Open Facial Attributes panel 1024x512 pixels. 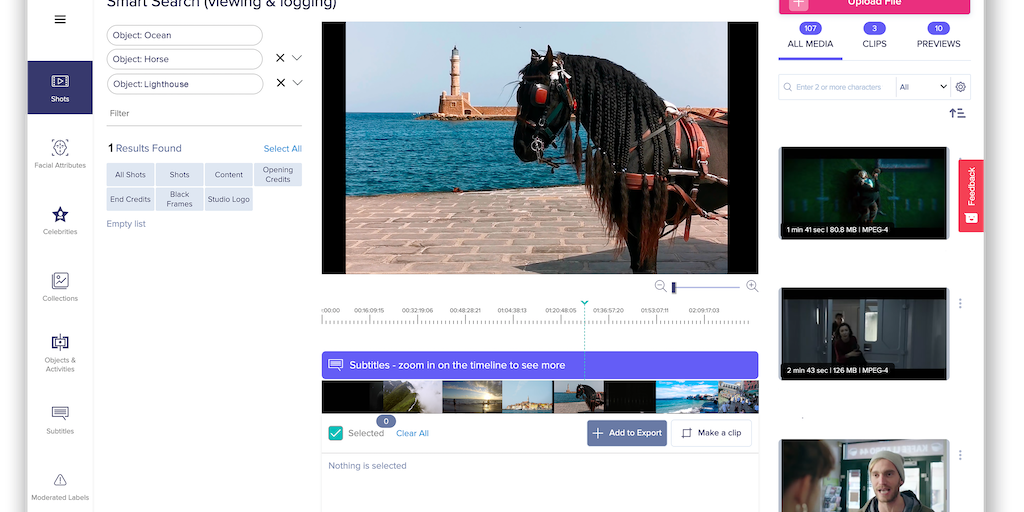(x=60, y=154)
